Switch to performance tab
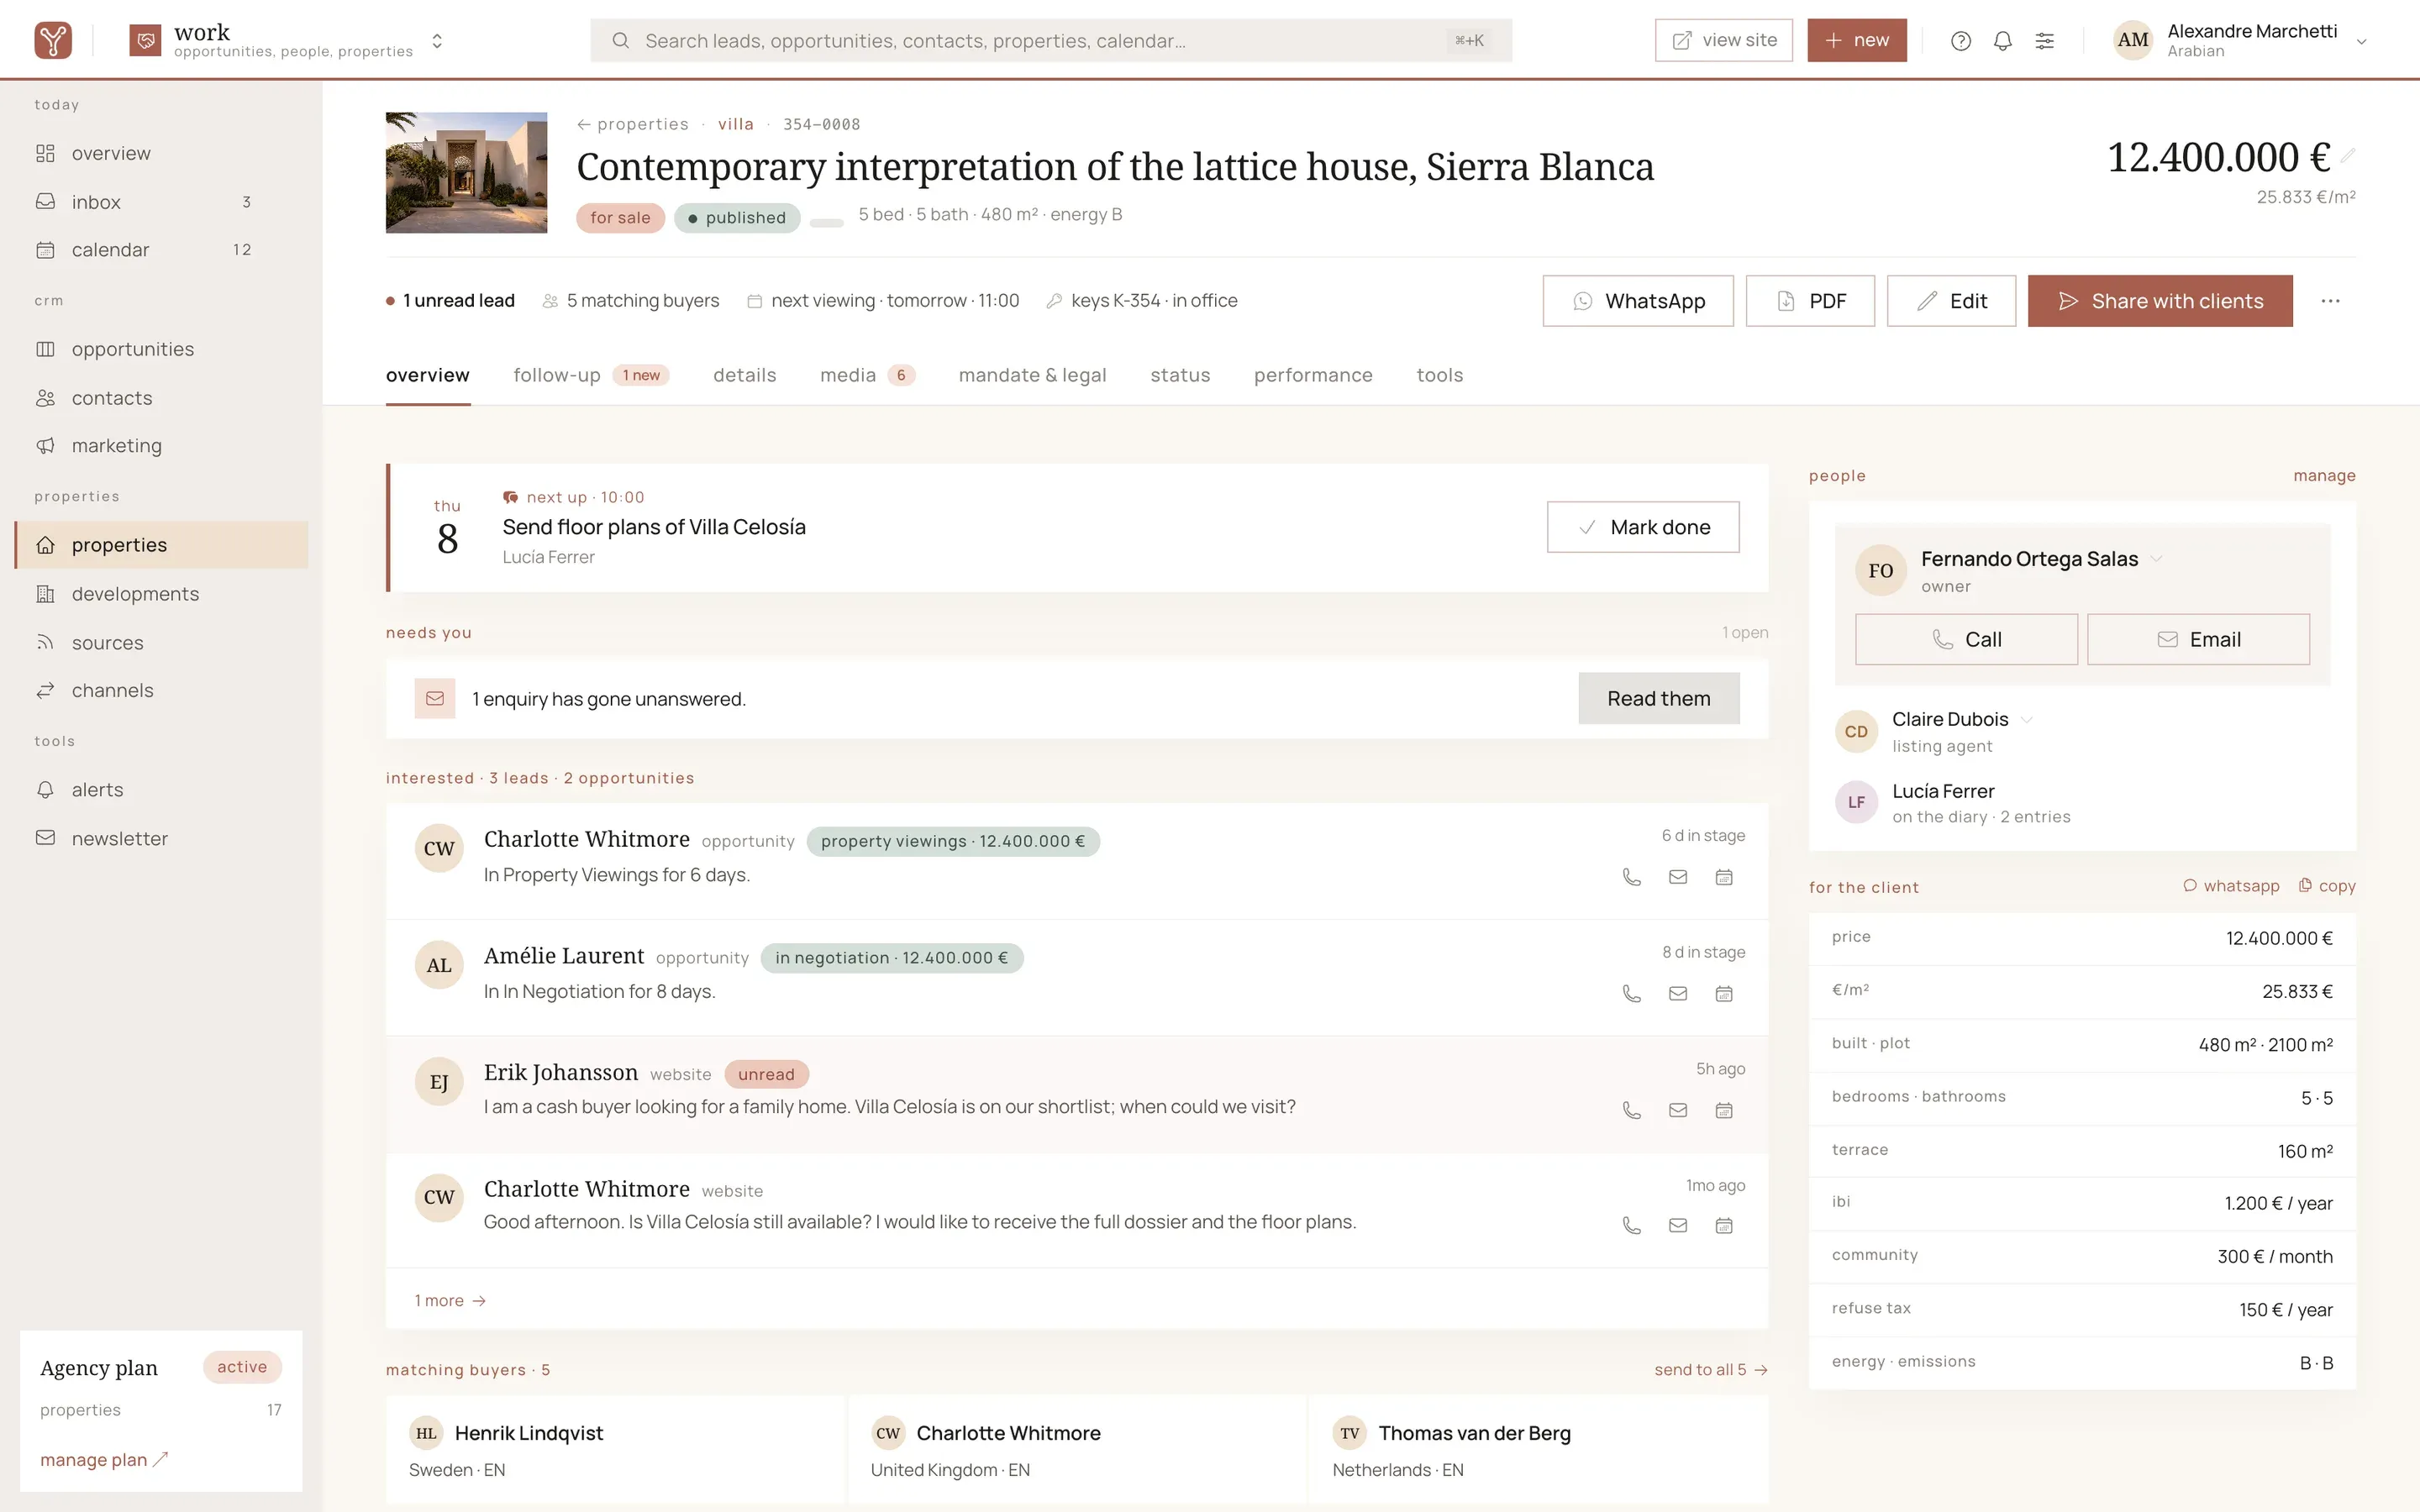The image size is (2420, 1512). [x=1312, y=375]
